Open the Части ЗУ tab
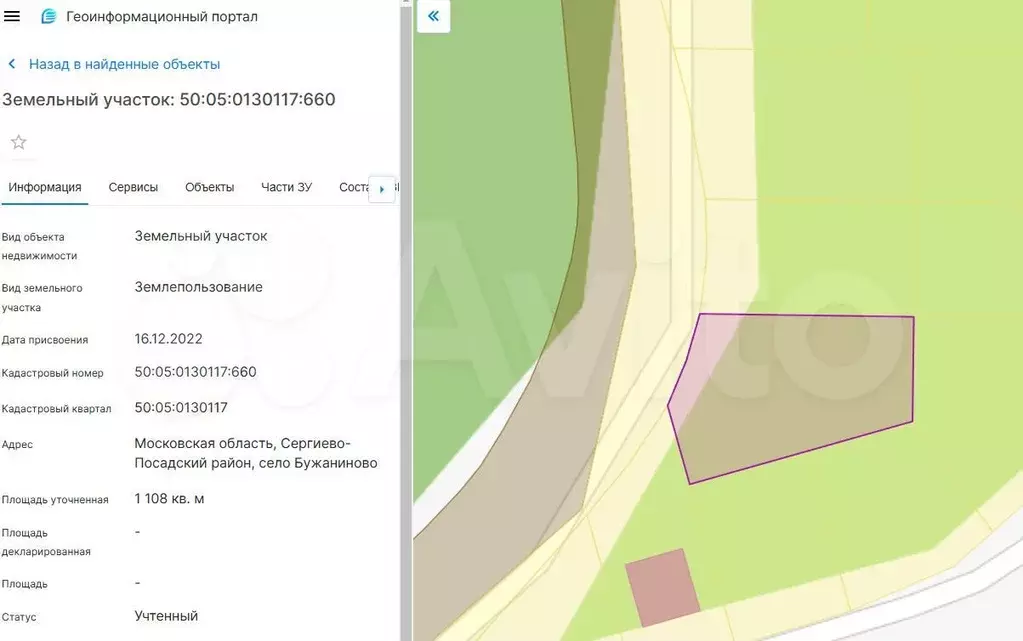 click(x=286, y=187)
